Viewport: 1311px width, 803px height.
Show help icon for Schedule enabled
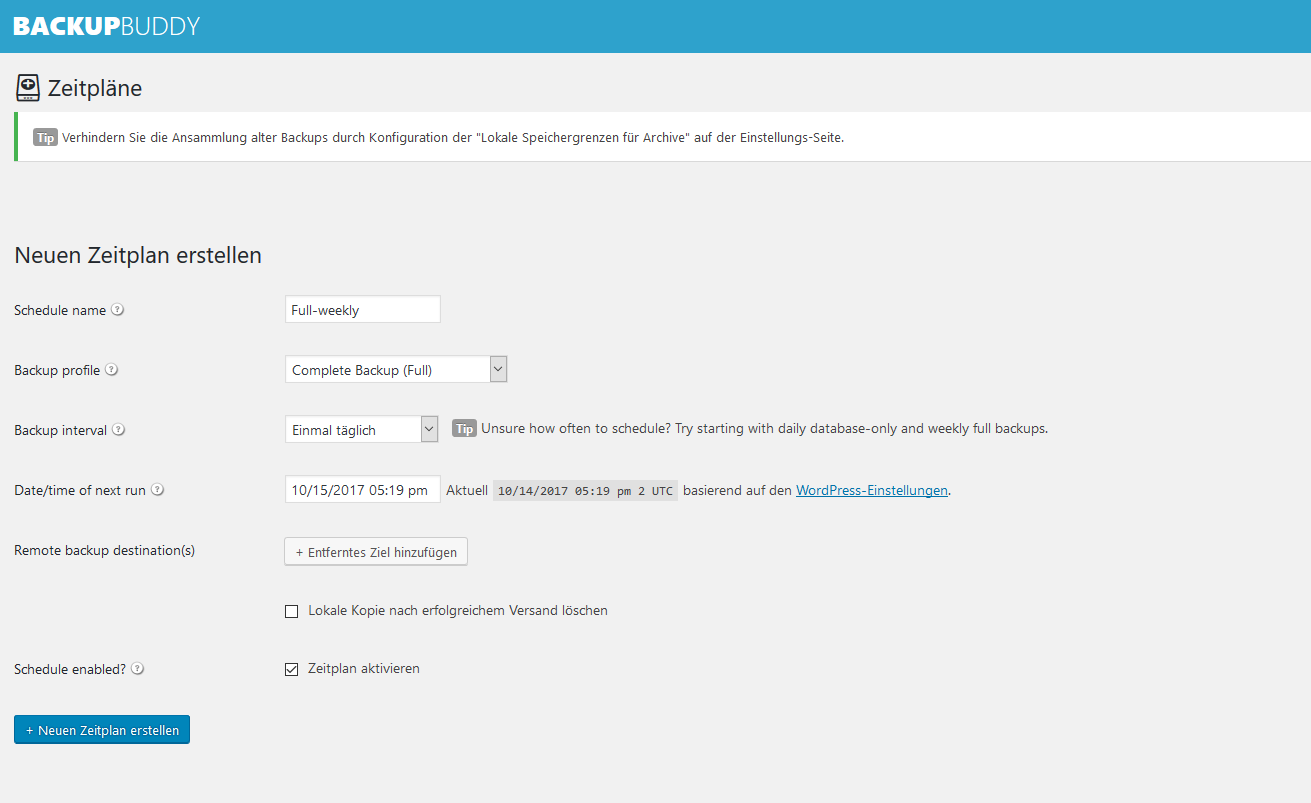(138, 669)
